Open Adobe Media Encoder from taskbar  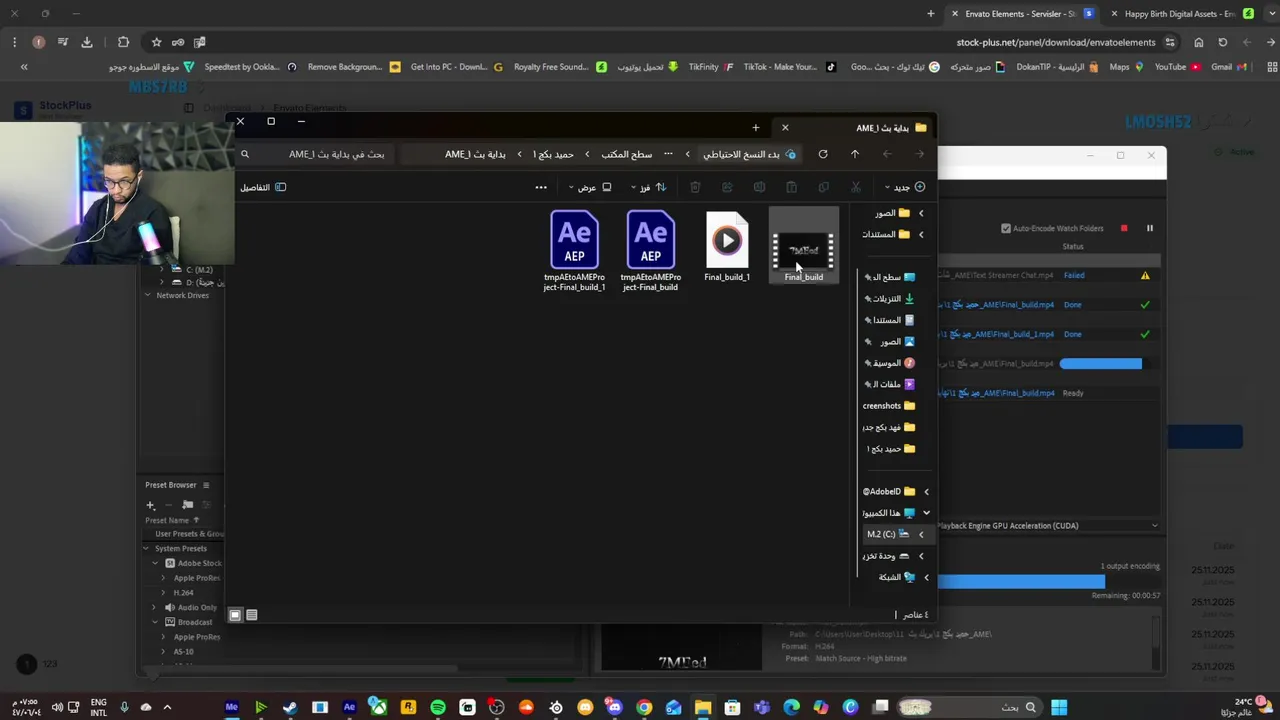click(231, 707)
